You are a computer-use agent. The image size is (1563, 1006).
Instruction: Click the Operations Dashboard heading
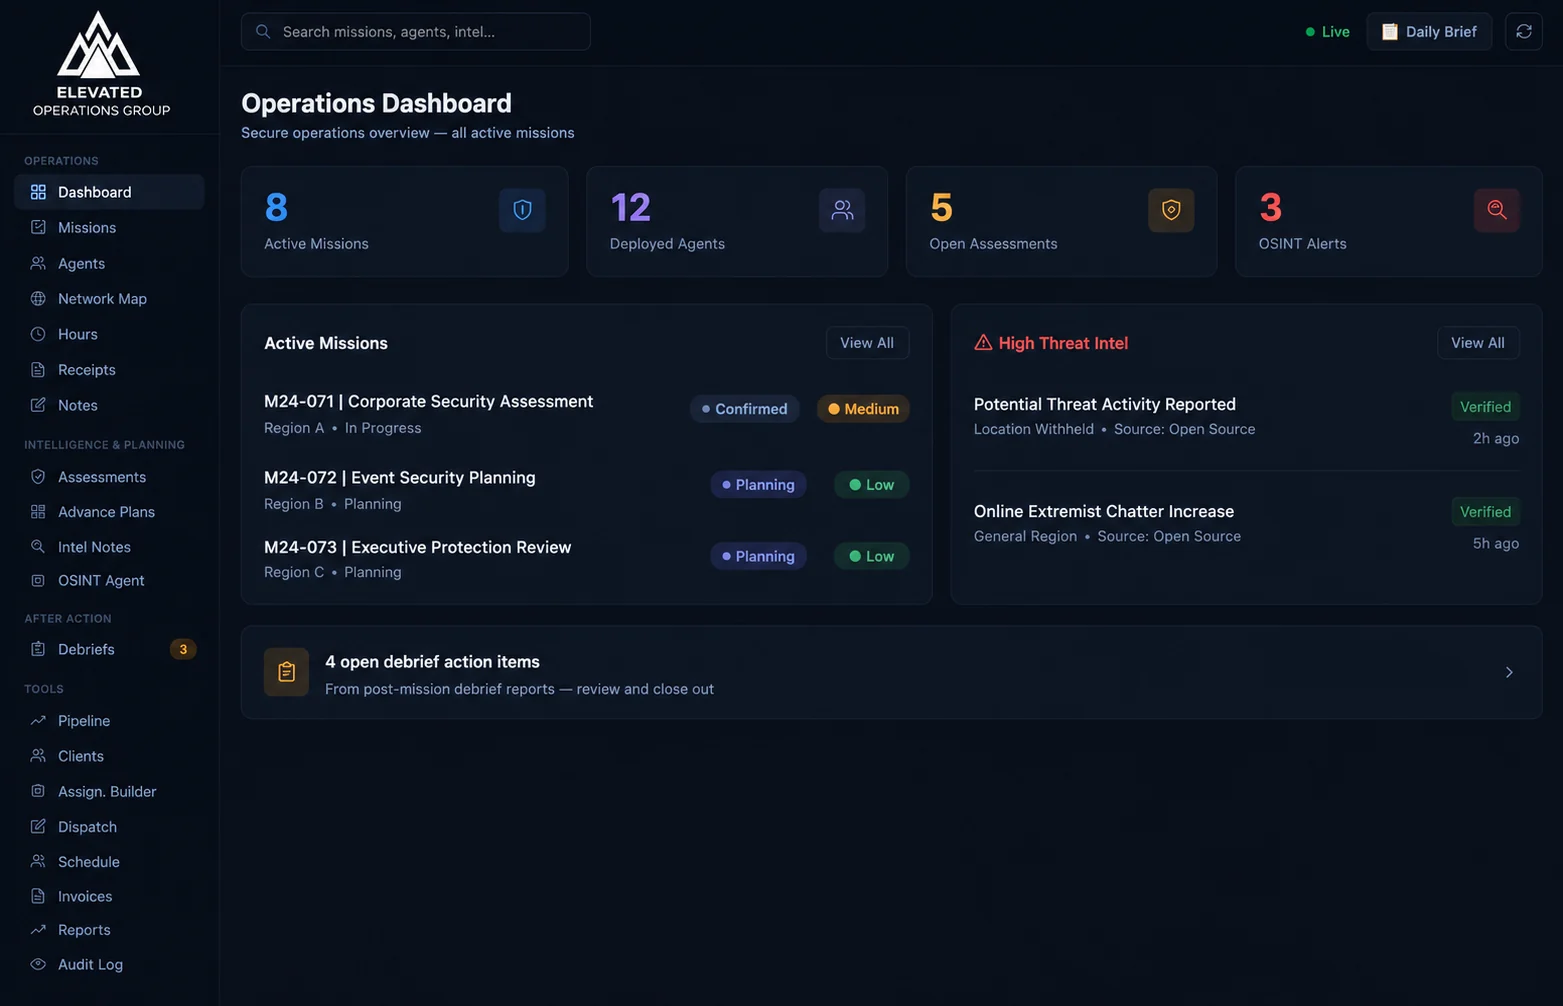(x=376, y=103)
